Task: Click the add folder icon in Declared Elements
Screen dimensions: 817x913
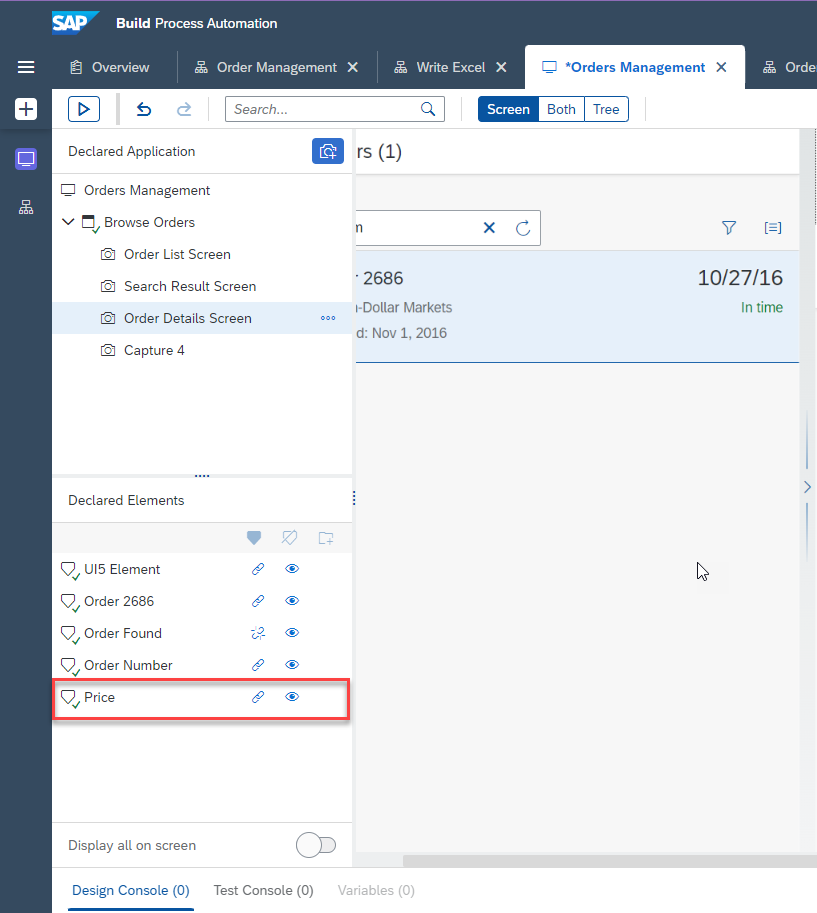Action: (326, 537)
